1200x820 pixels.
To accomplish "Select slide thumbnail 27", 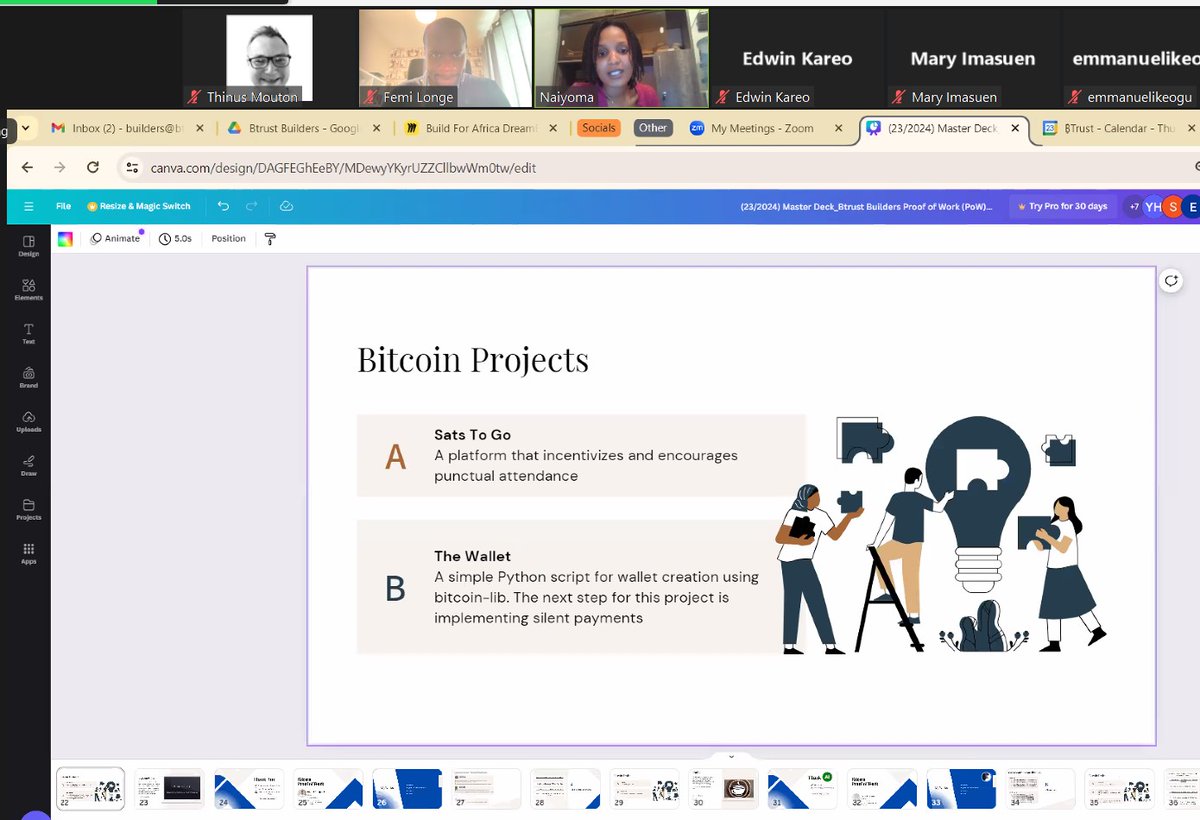I will pos(486,788).
